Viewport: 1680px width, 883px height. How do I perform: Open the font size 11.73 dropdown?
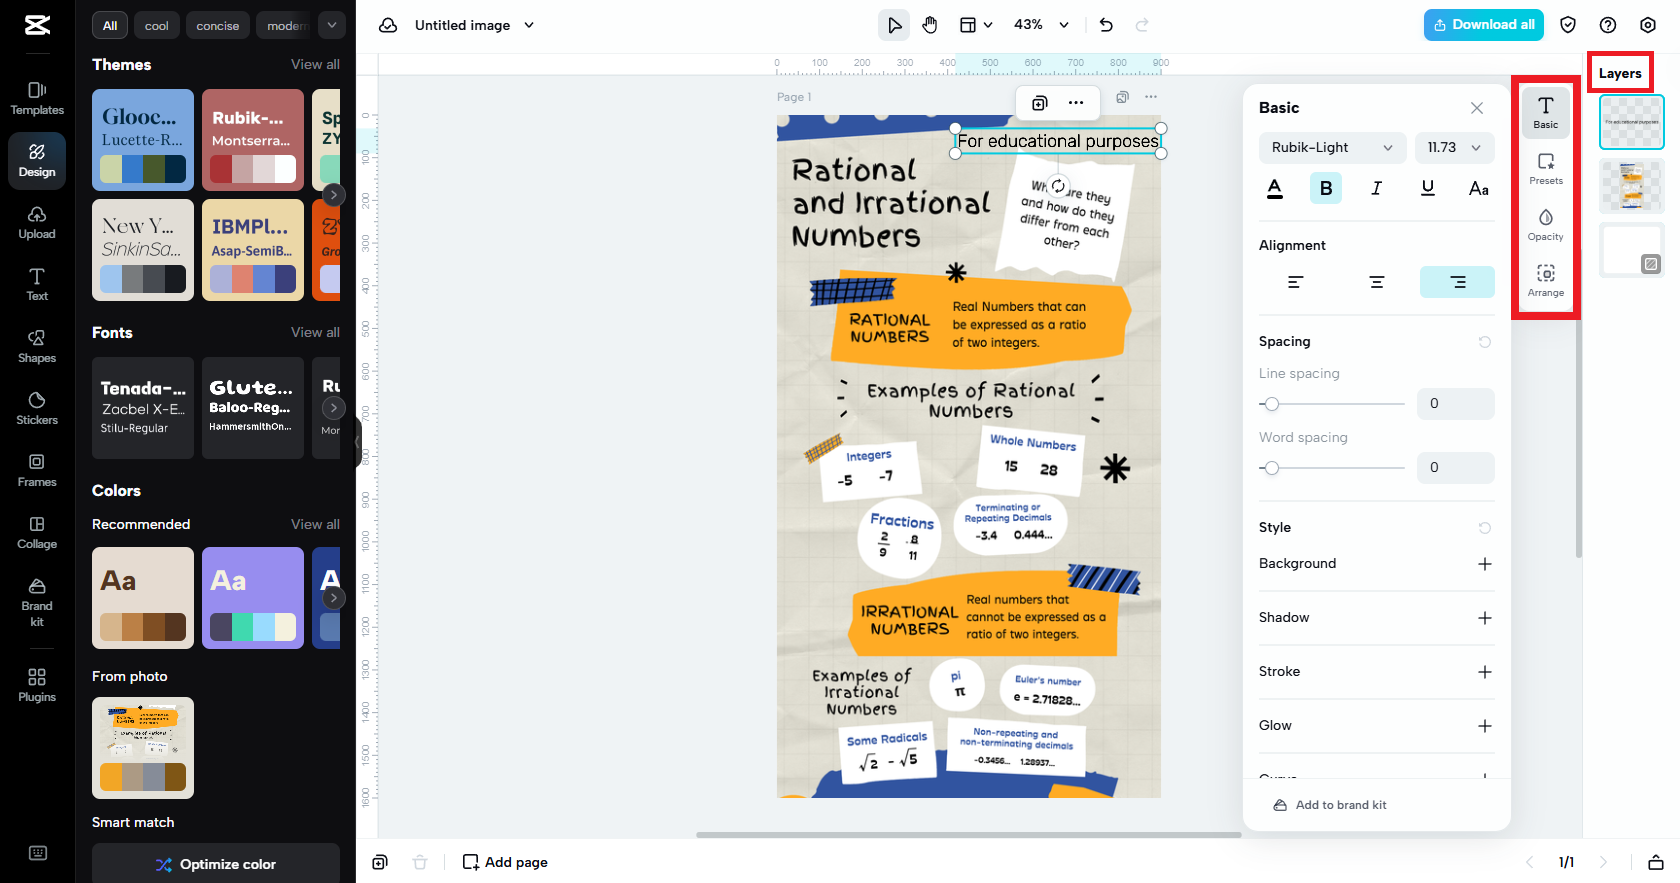click(x=1454, y=148)
